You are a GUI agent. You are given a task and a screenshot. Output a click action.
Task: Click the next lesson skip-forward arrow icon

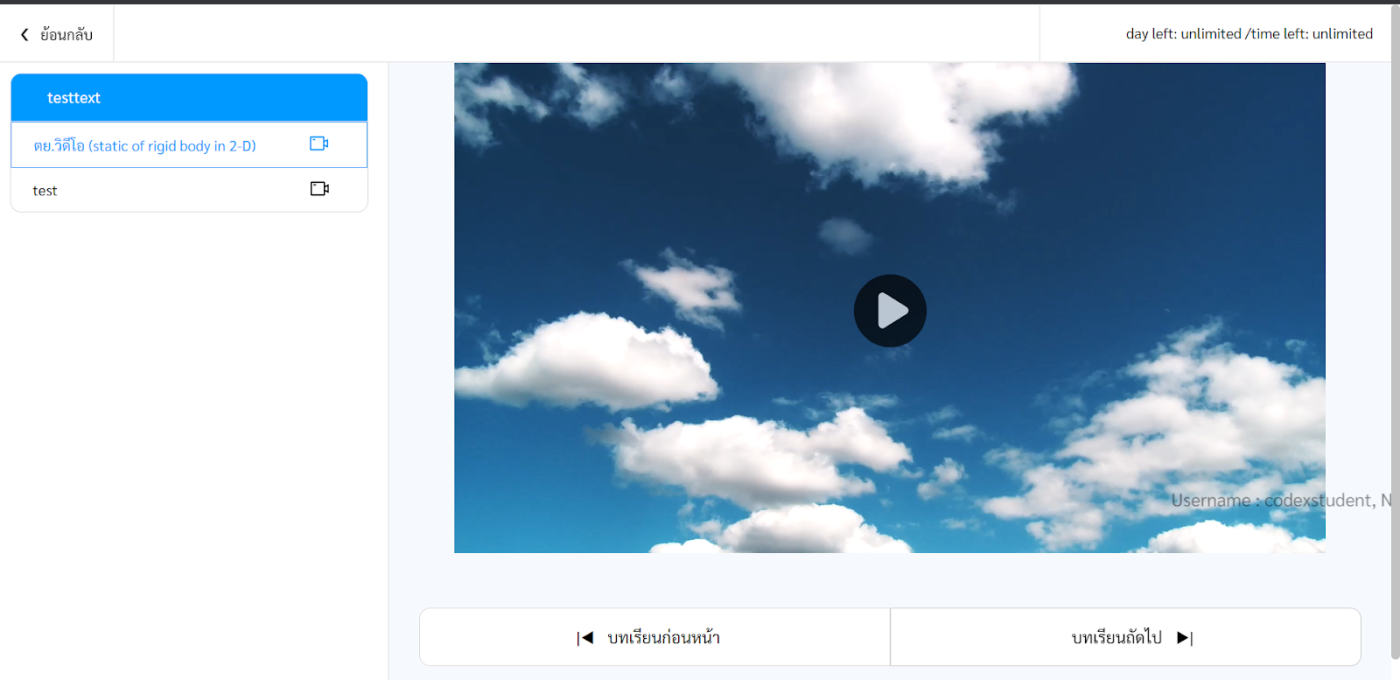1184,638
